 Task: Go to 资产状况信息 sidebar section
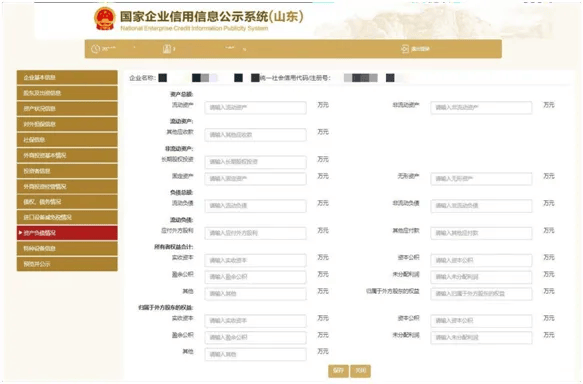click(x=67, y=109)
